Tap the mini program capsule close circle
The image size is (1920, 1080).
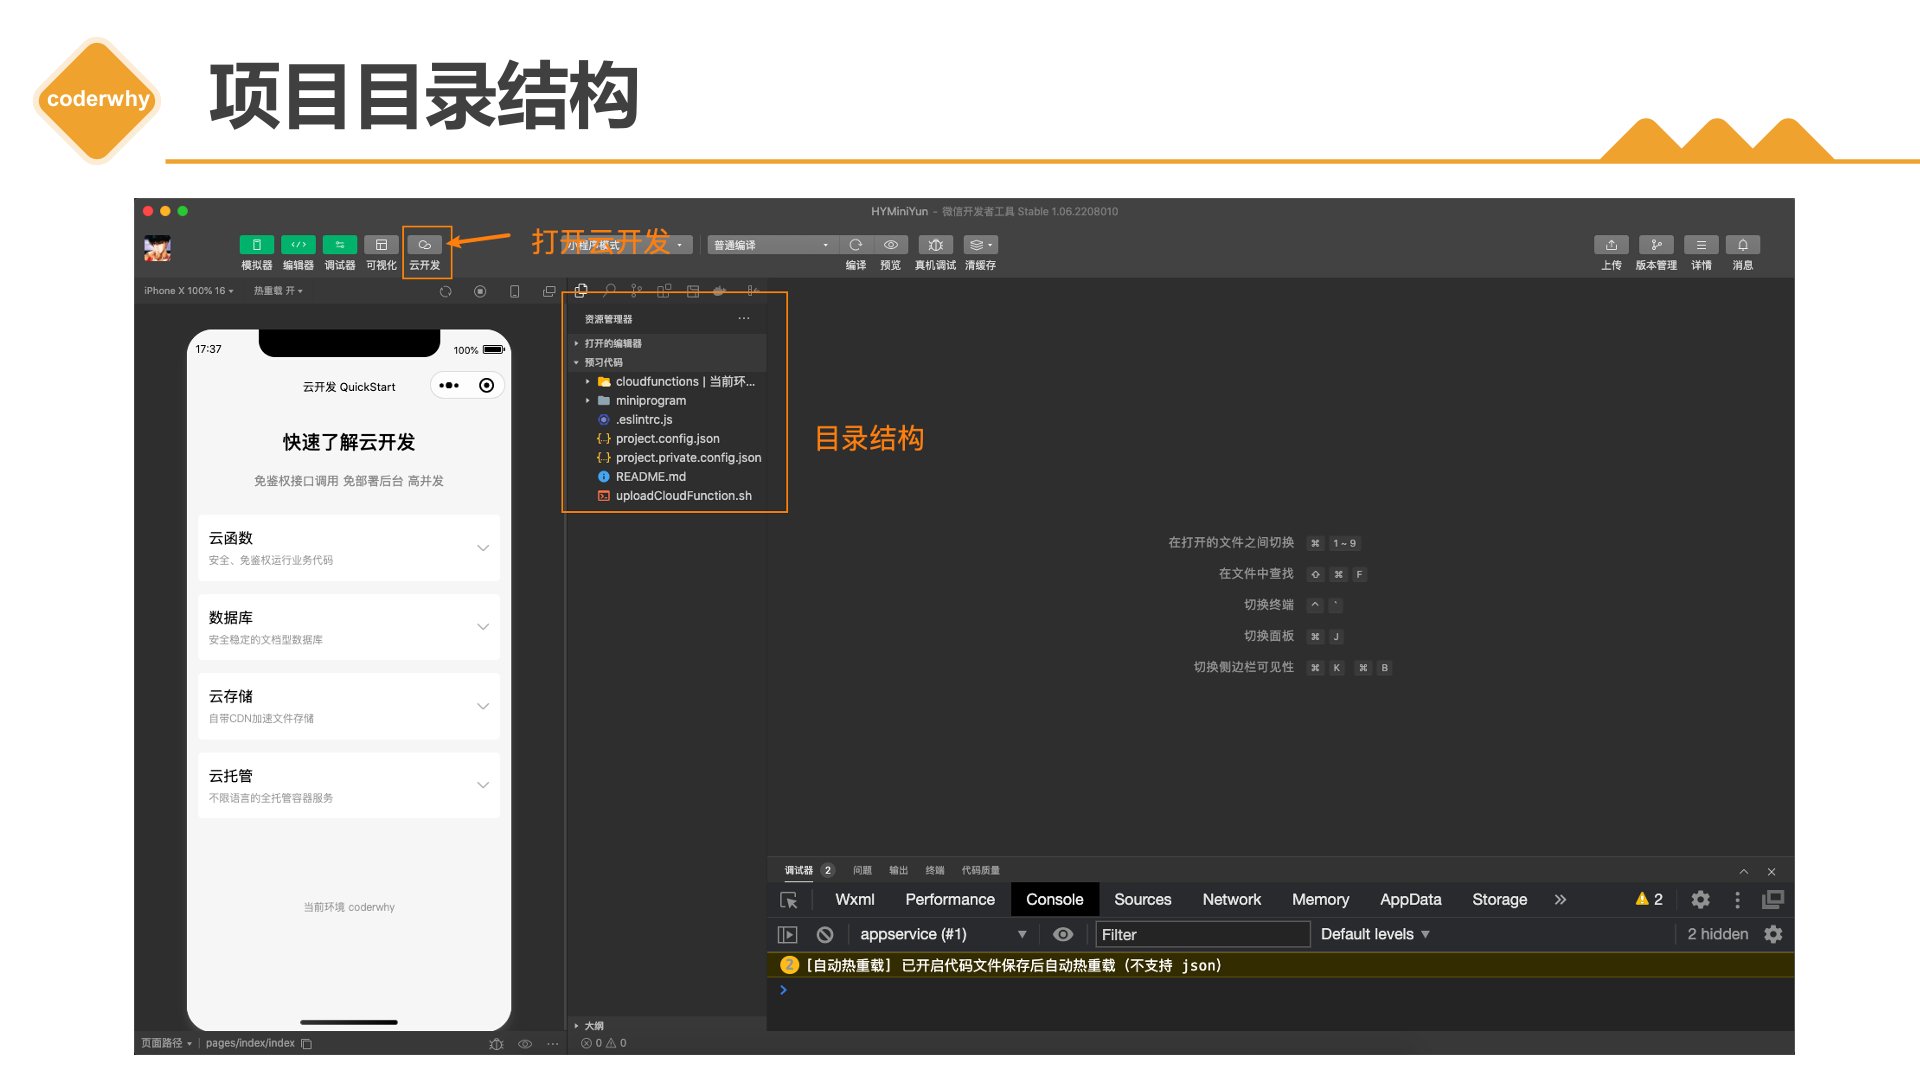click(487, 386)
